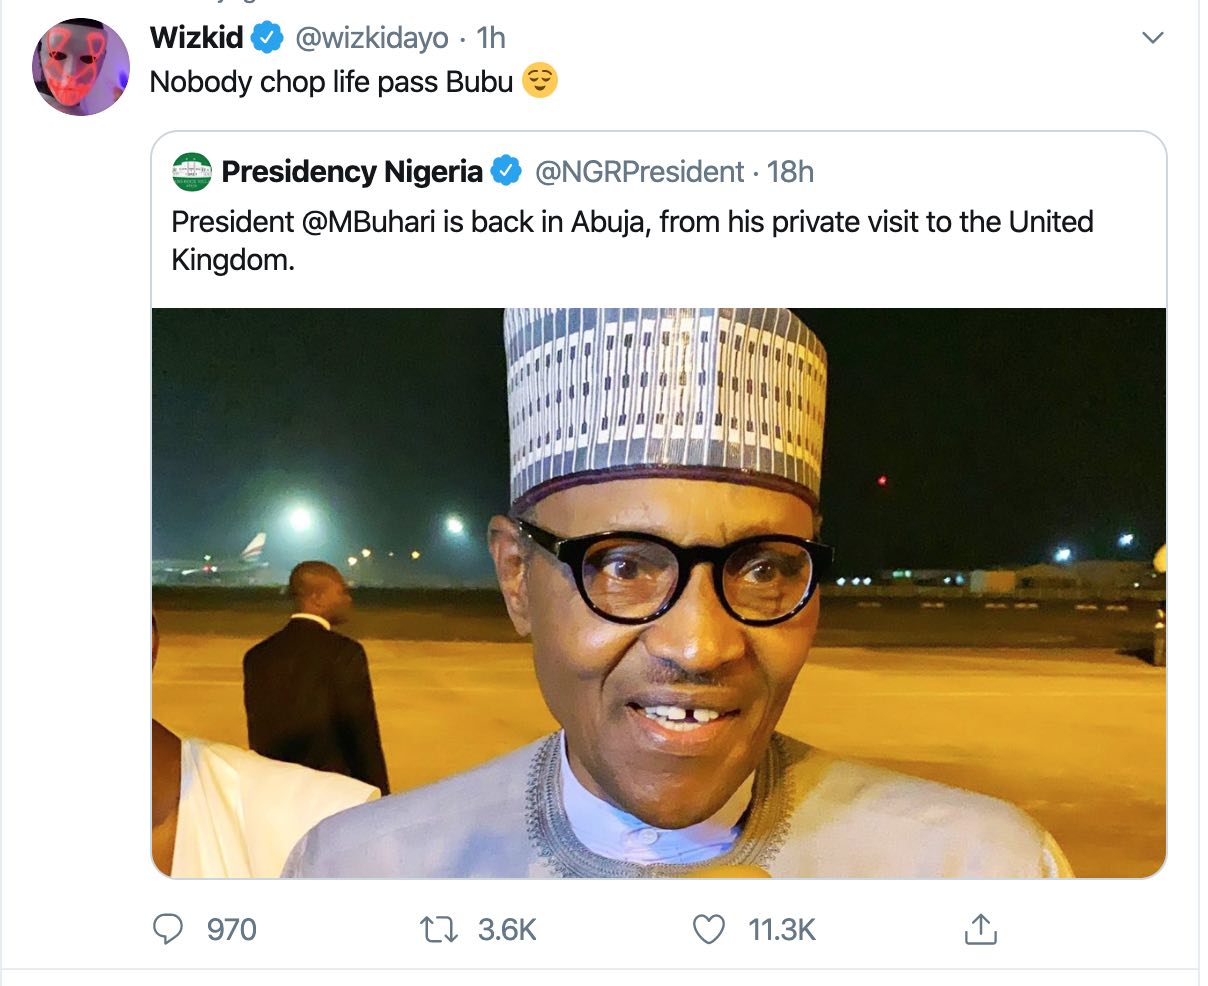This screenshot has height=986, width=1208.
Task: Click the 970 replies count
Action: [x=231, y=930]
